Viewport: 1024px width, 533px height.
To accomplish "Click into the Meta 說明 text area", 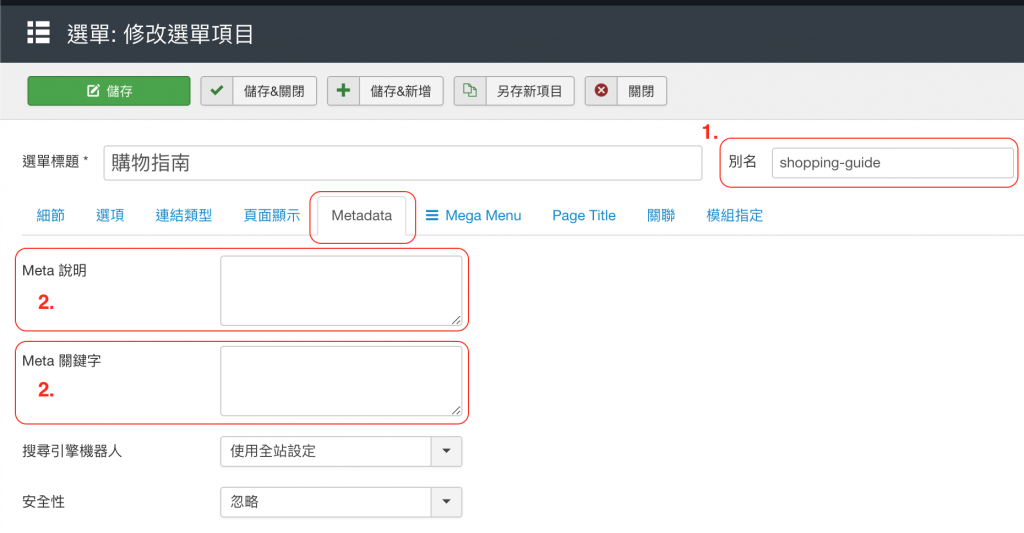I will point(341,290).
